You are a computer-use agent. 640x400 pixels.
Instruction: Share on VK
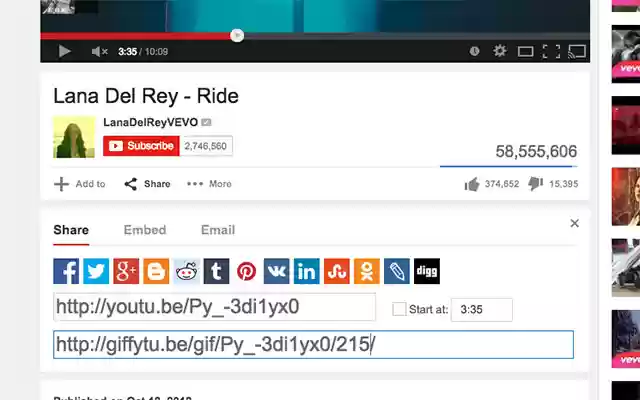click(276, 271)
